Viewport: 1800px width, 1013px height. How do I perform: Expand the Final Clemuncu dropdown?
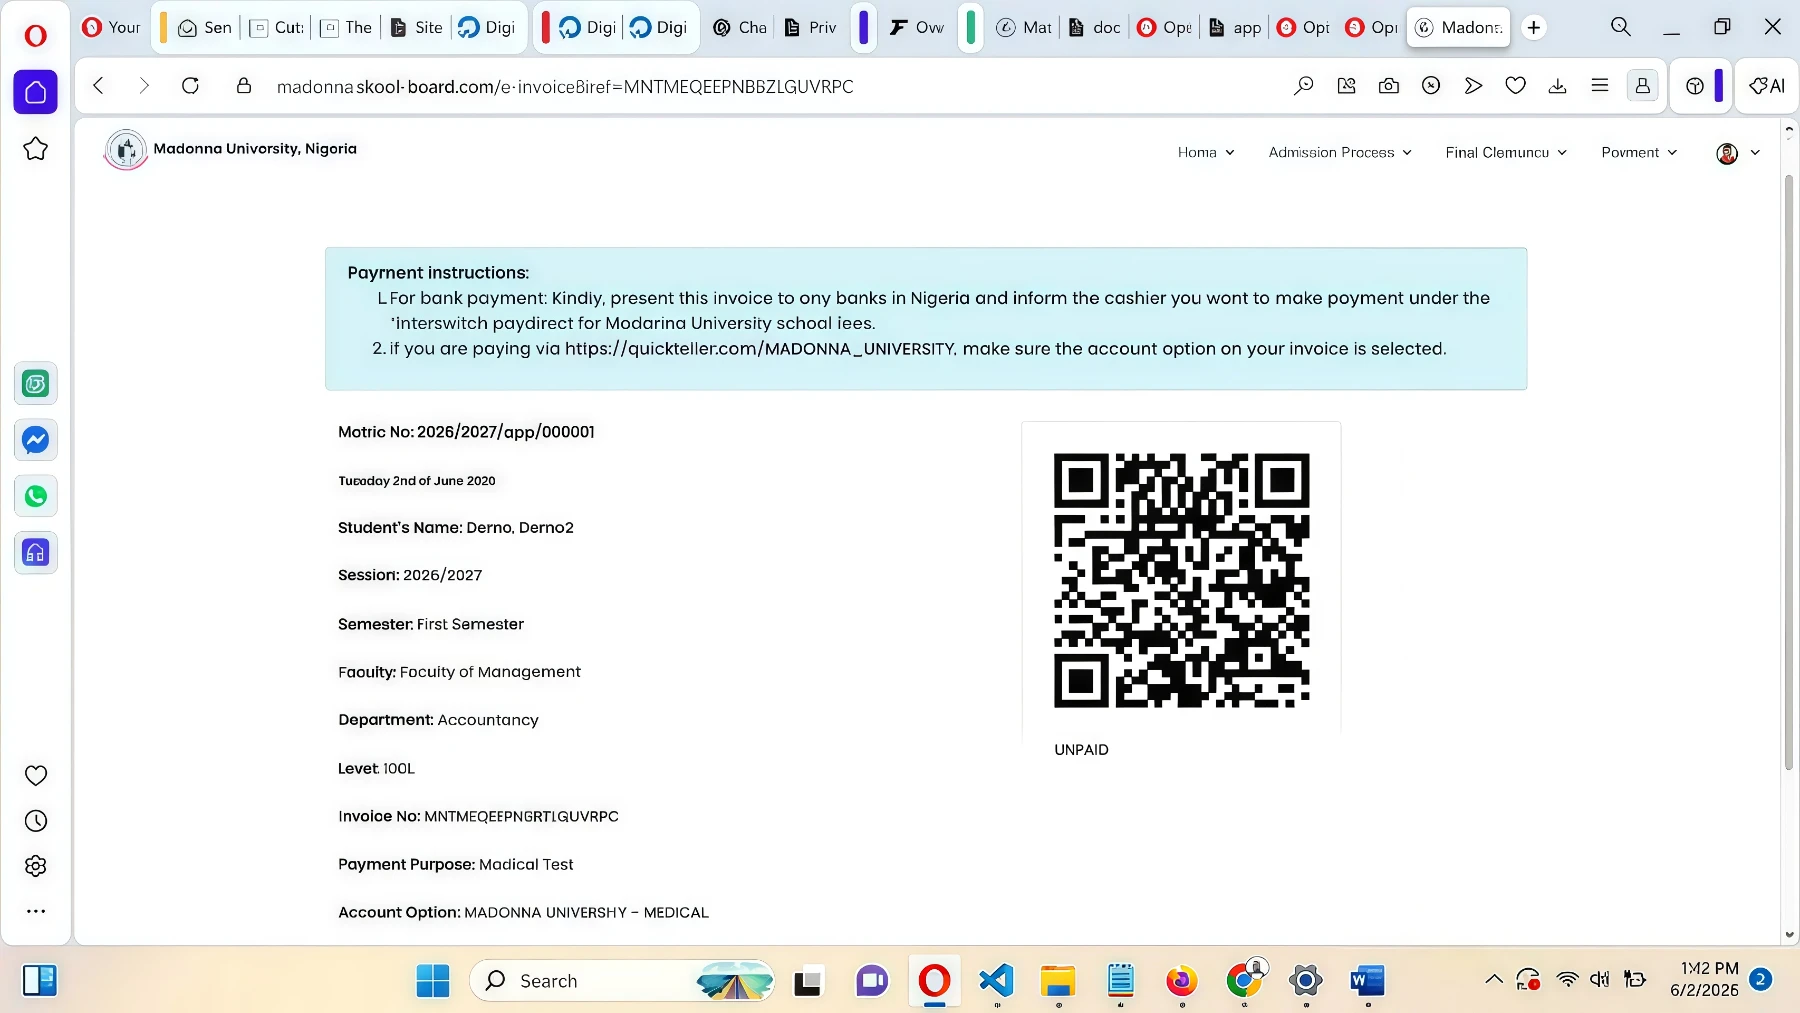(x=1506, y=152)
